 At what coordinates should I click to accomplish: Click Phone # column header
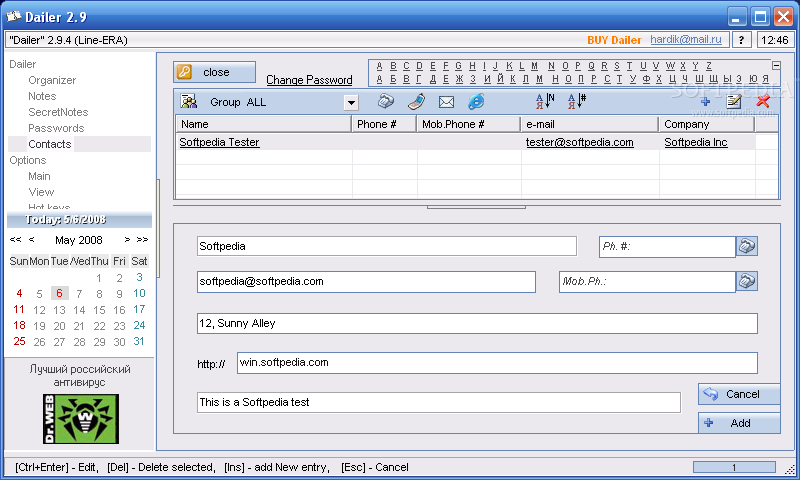(384, 124)
